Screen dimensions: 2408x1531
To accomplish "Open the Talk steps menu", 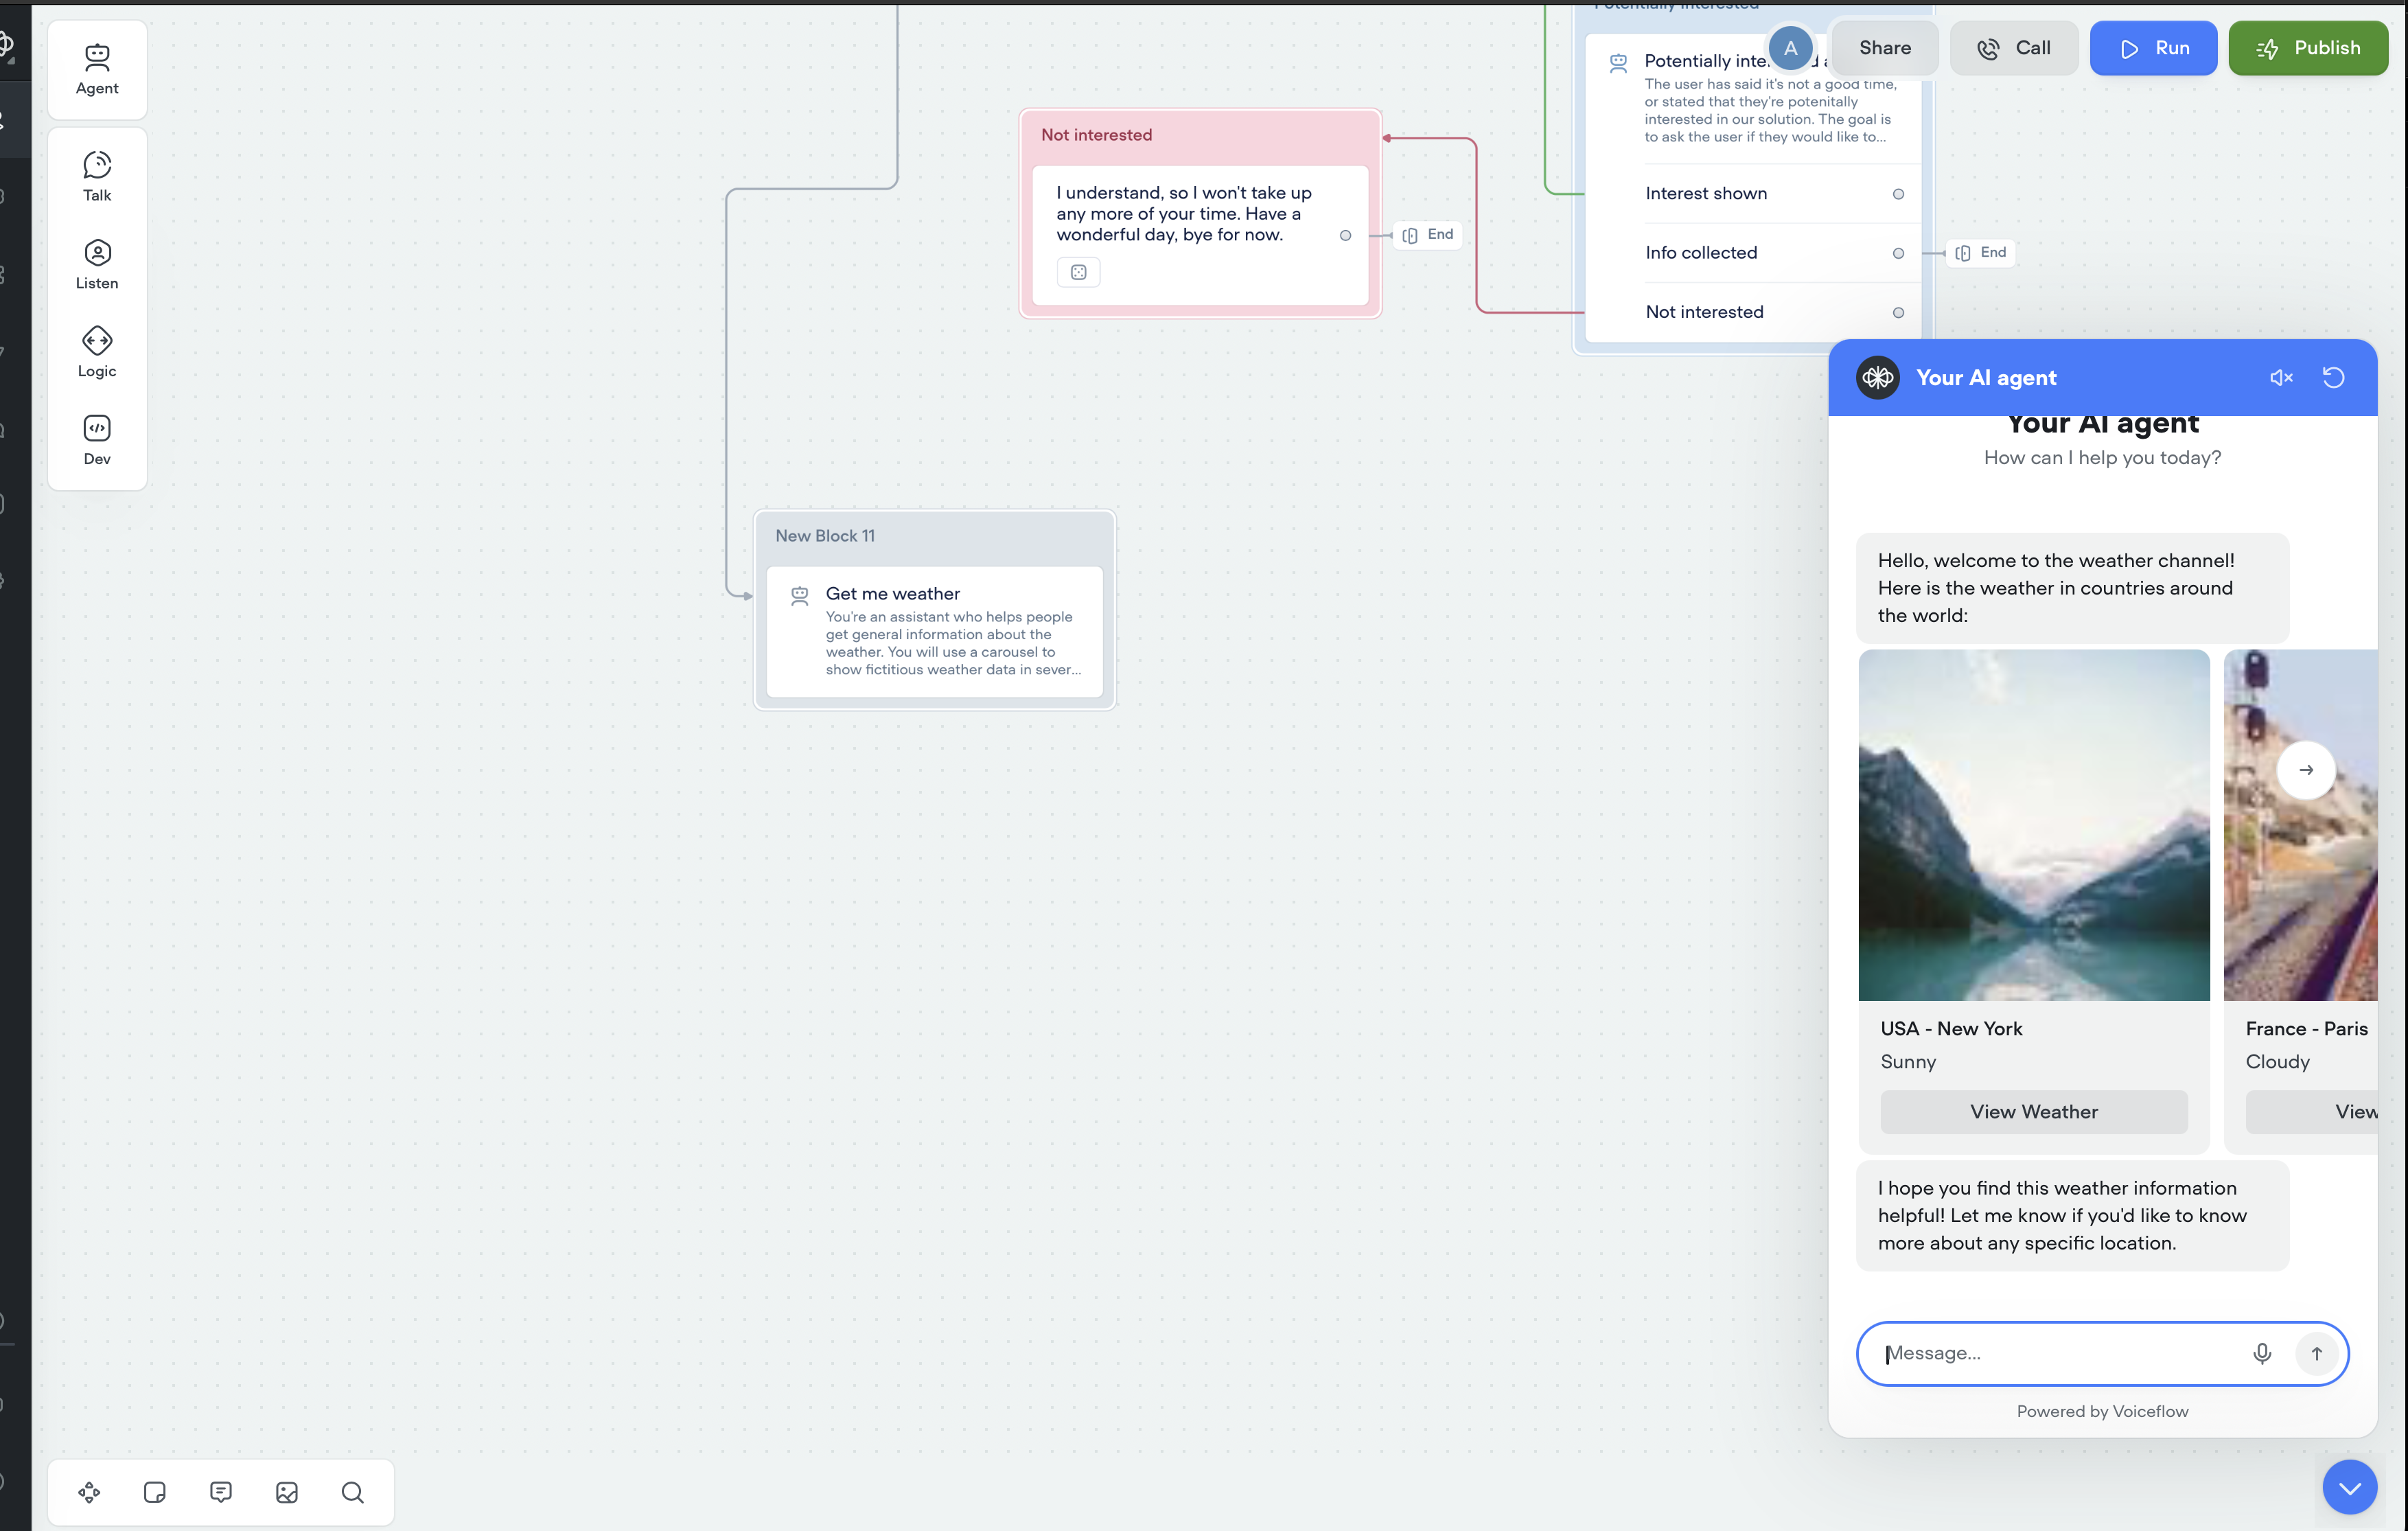I will (x=97, y=177).
